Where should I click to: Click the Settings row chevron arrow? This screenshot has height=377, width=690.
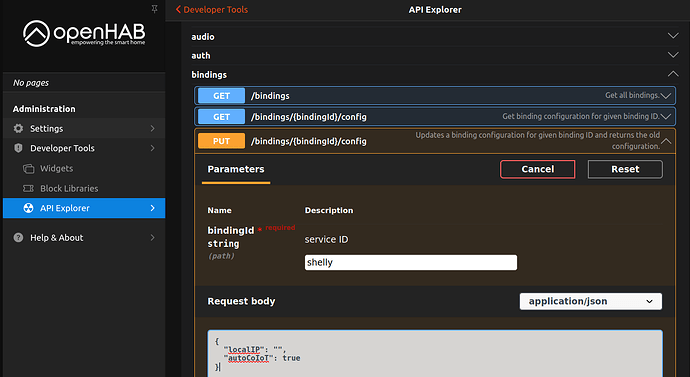152,128
